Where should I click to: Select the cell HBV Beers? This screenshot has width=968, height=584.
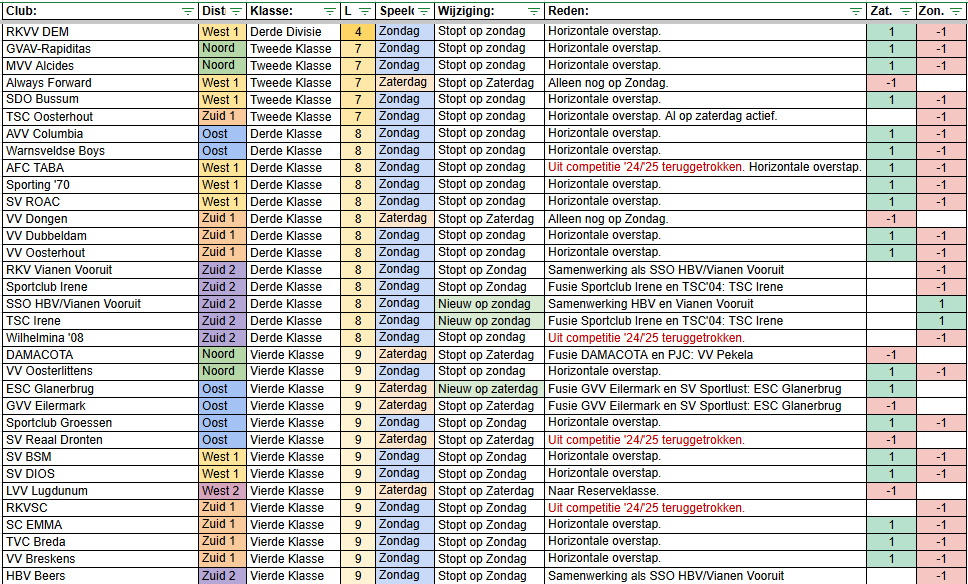pyautogui.click(x=101, y=575)
